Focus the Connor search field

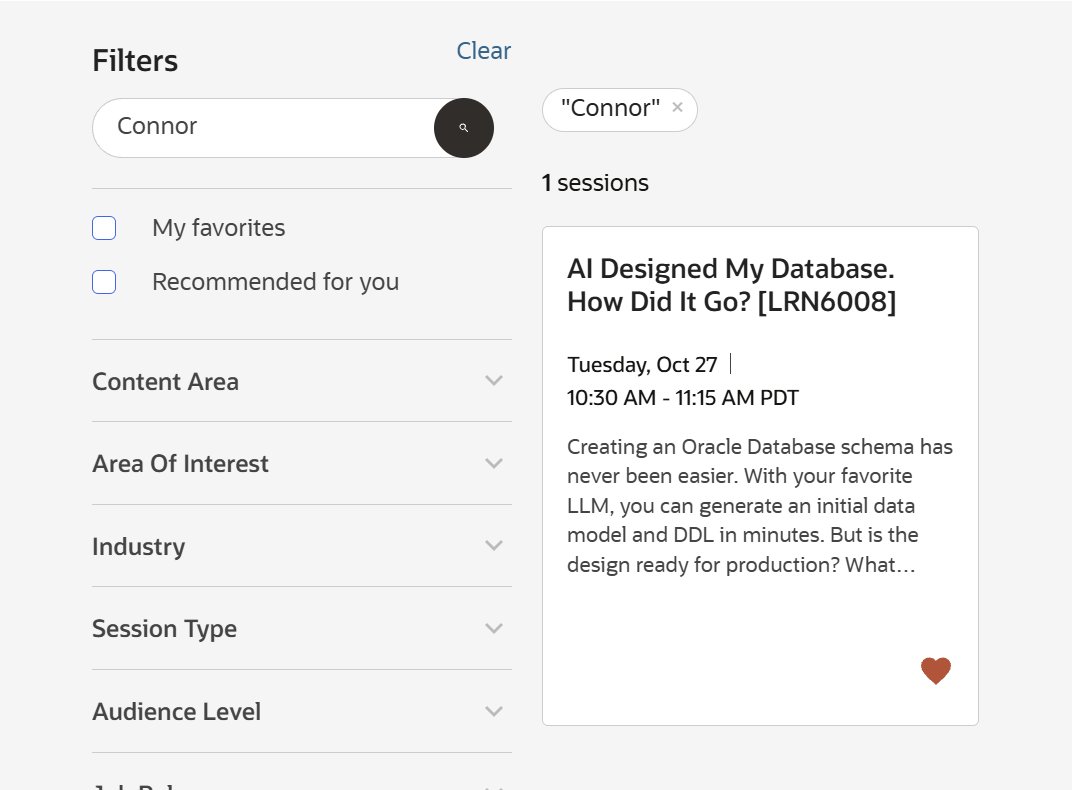pos(263,128)
